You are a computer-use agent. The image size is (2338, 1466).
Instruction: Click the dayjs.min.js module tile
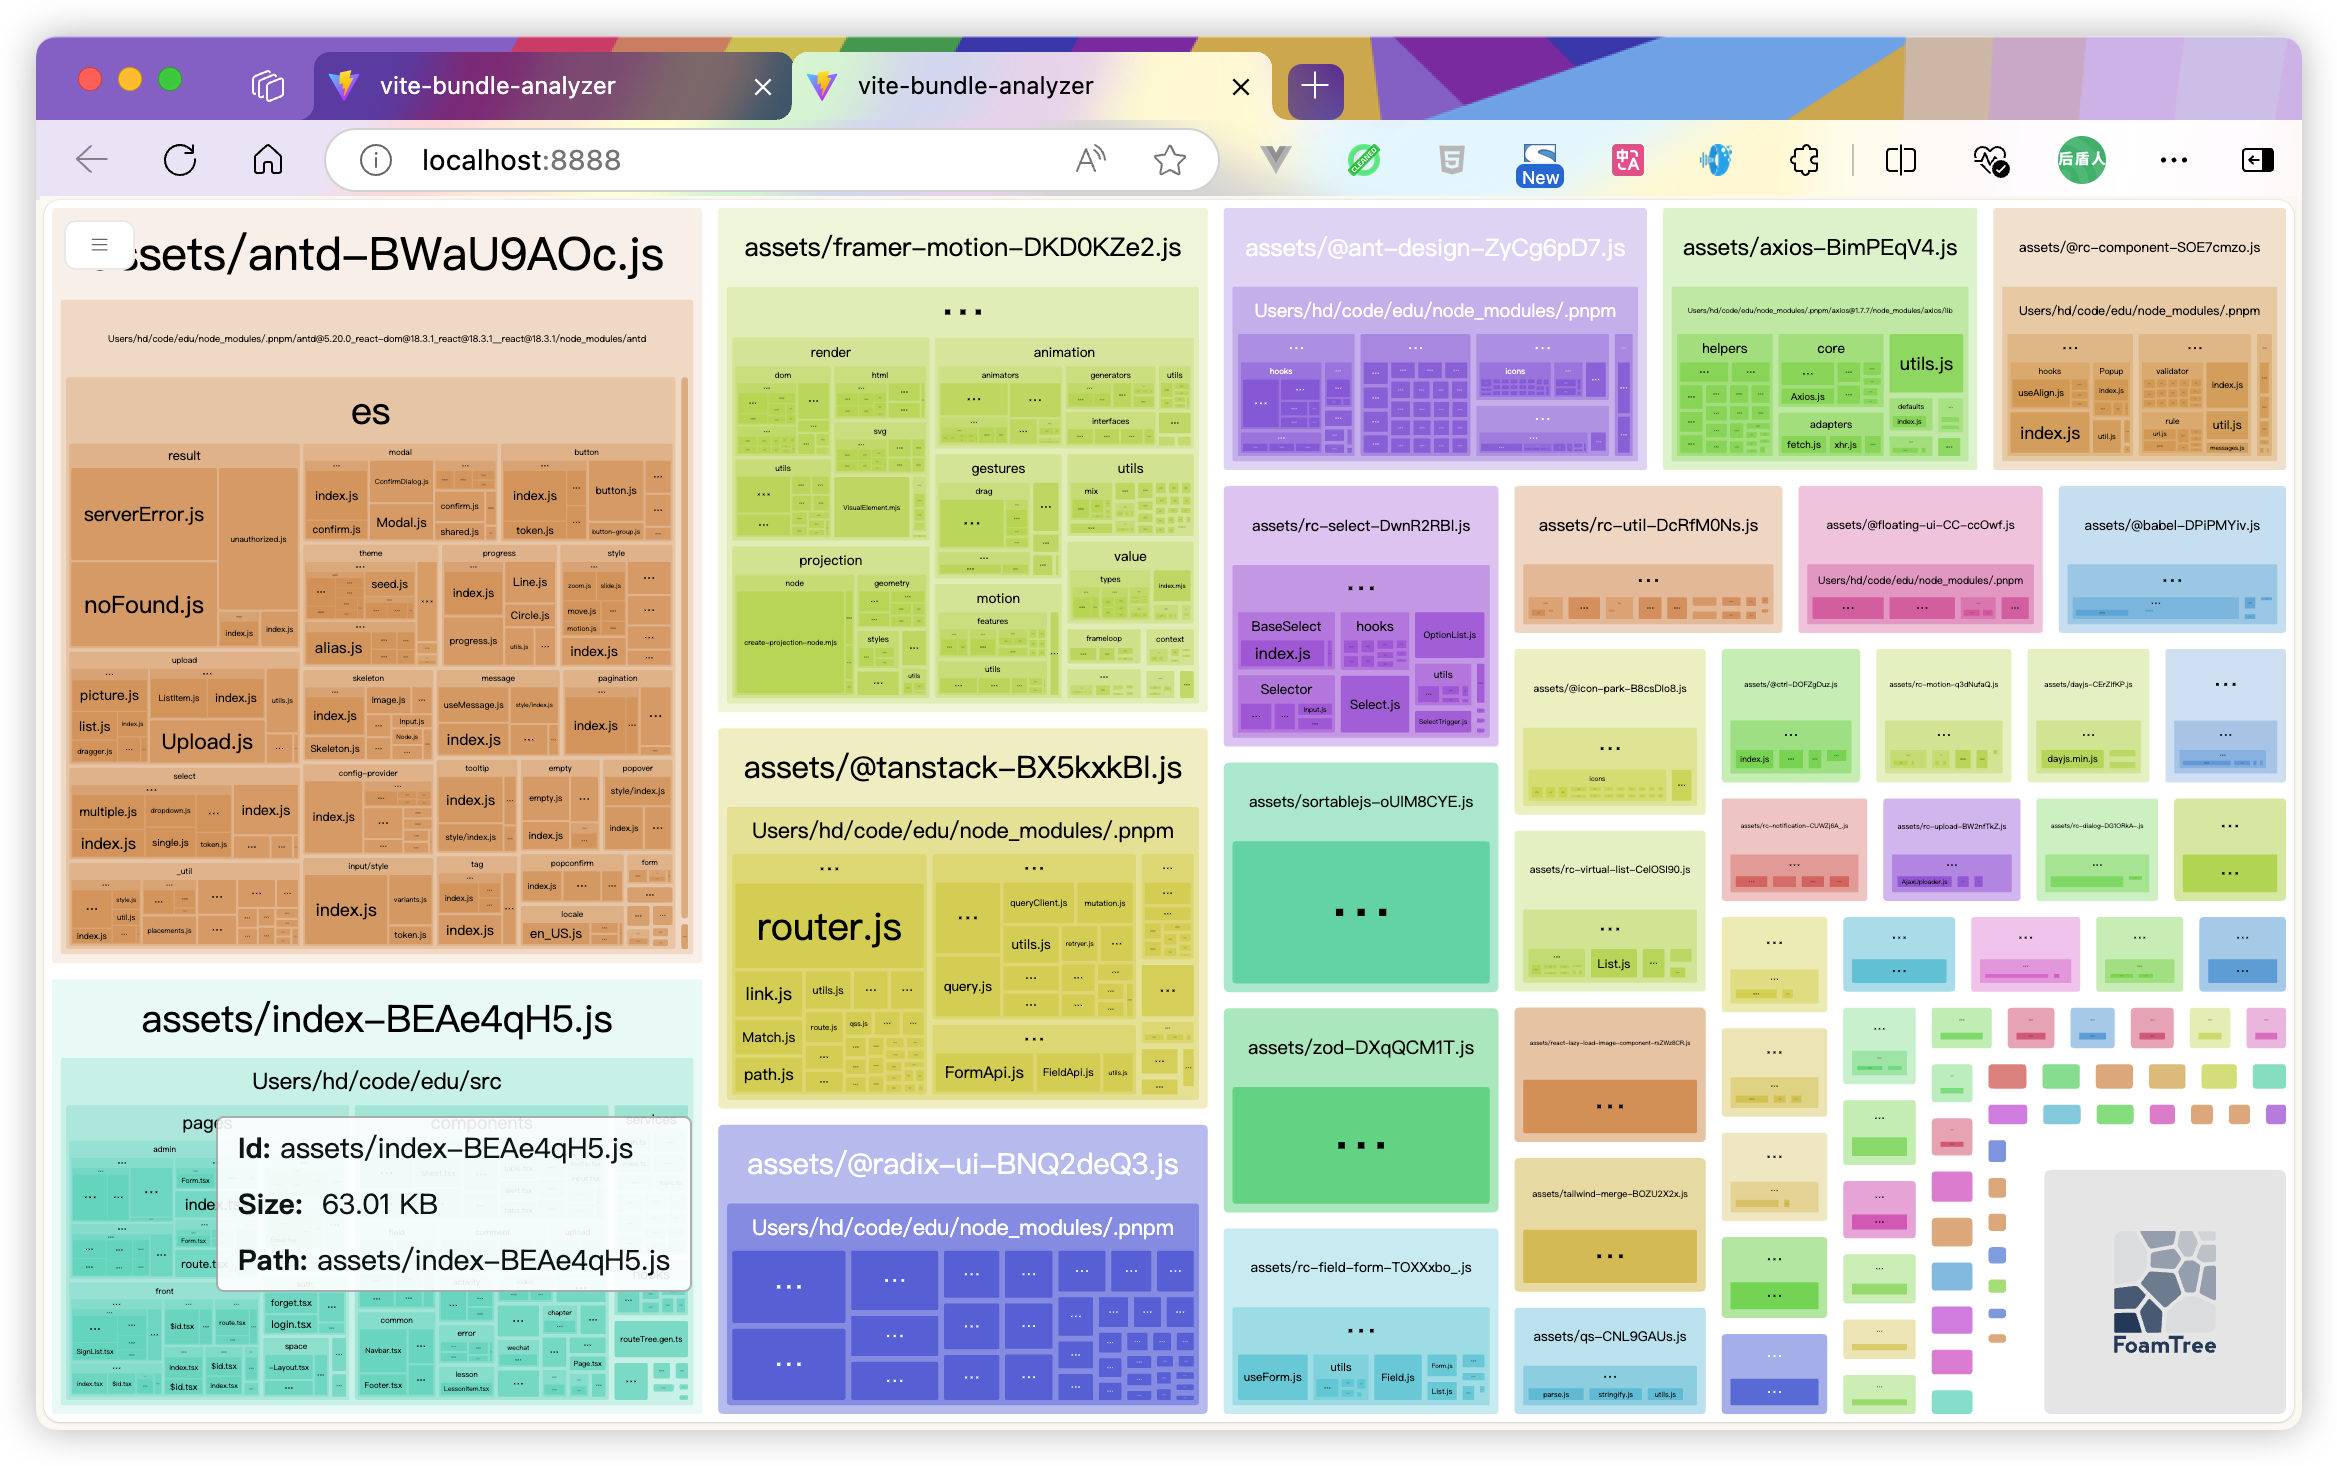coord(2071,759)
